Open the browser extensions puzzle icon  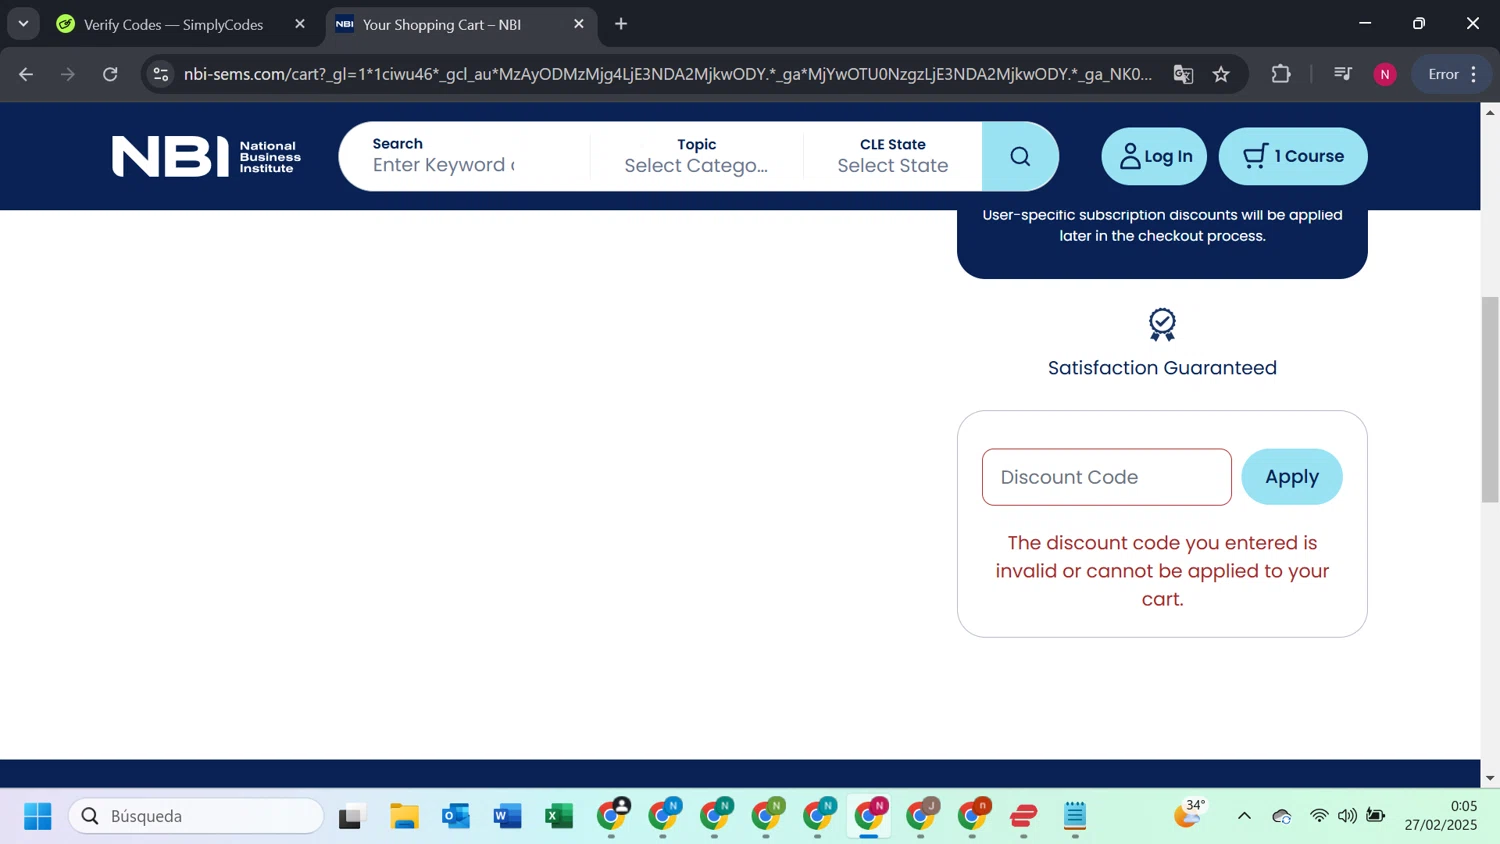1281,74
